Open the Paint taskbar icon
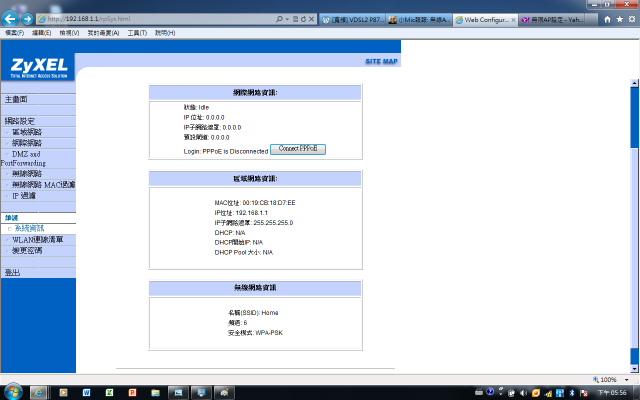The width and height of the screenshot is (640, 400). 224,393
